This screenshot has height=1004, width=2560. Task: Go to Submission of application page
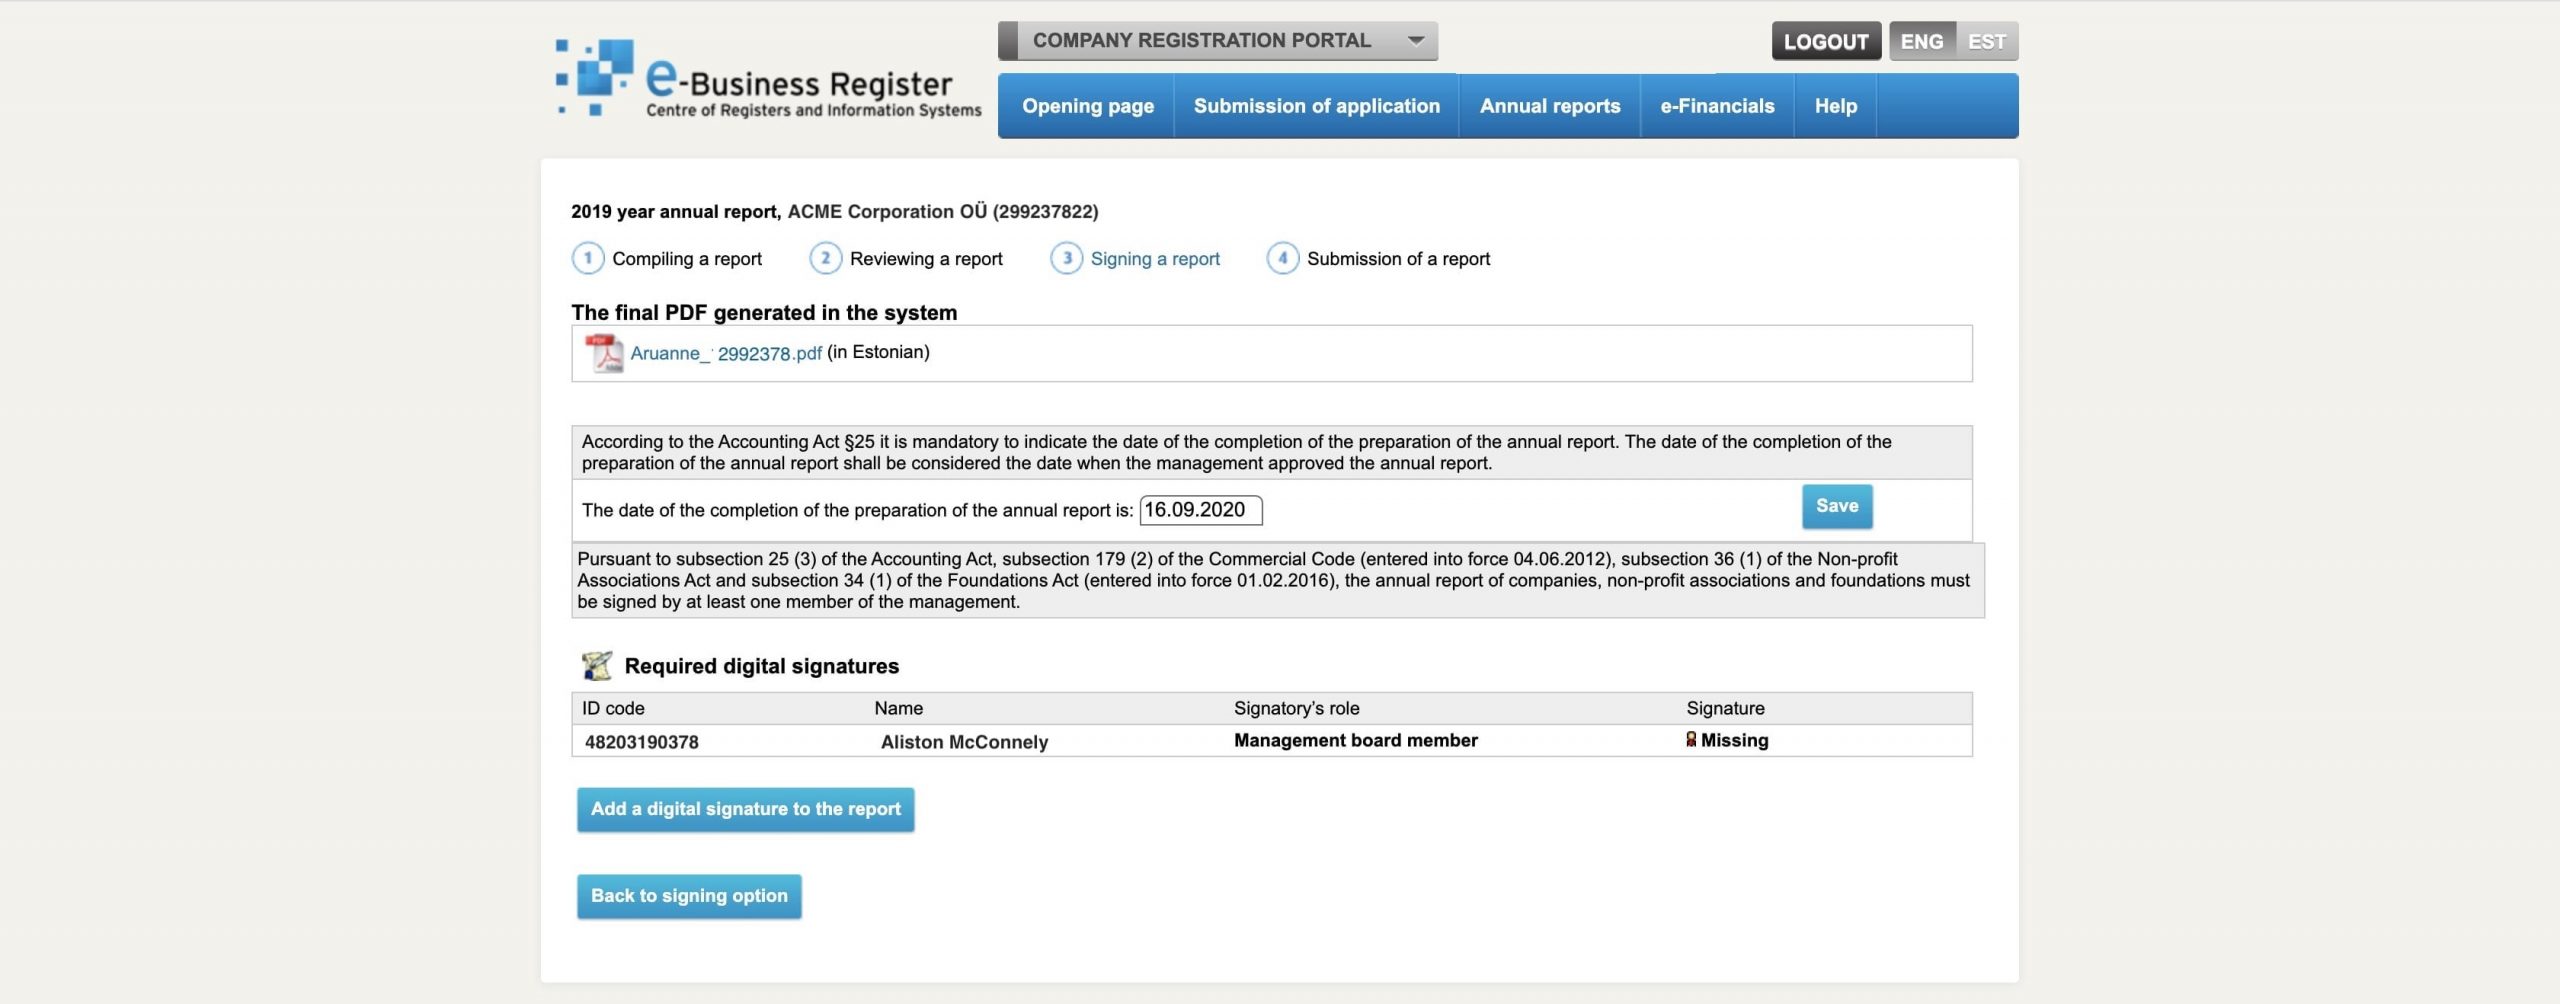[x=1315, y=105]
